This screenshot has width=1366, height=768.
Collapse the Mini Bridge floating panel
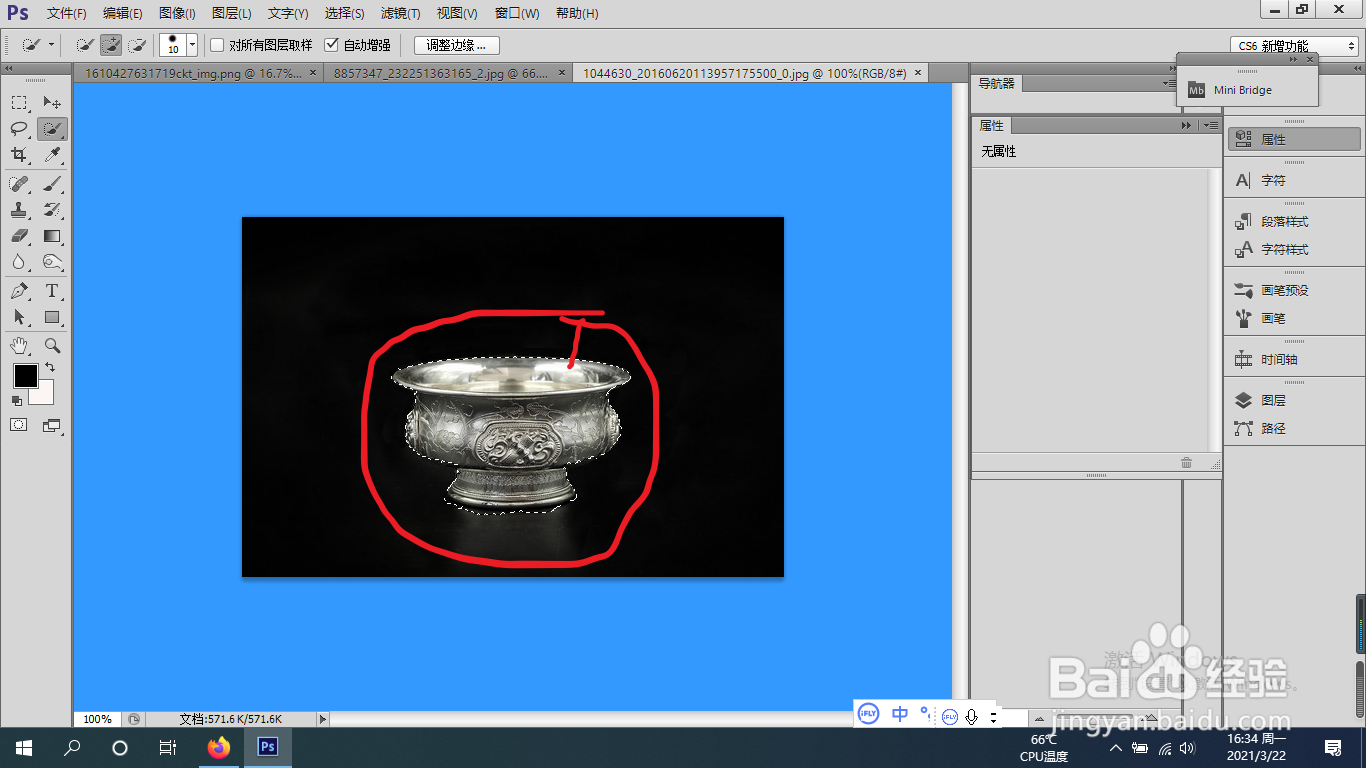(1293, 60)
